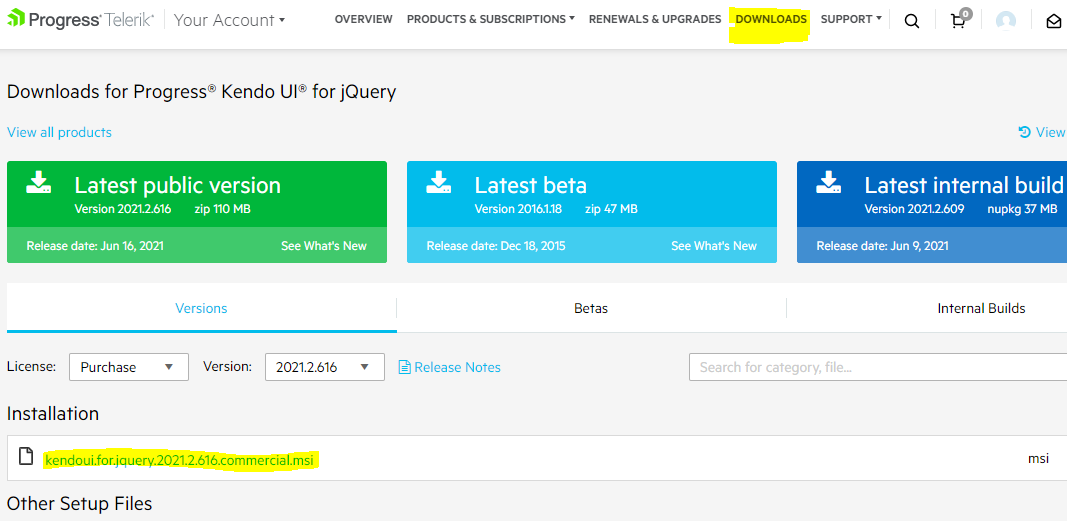This screenshot has height=521, width=1067.
Task: Click the Latest public version title
Action: (178, 185)
